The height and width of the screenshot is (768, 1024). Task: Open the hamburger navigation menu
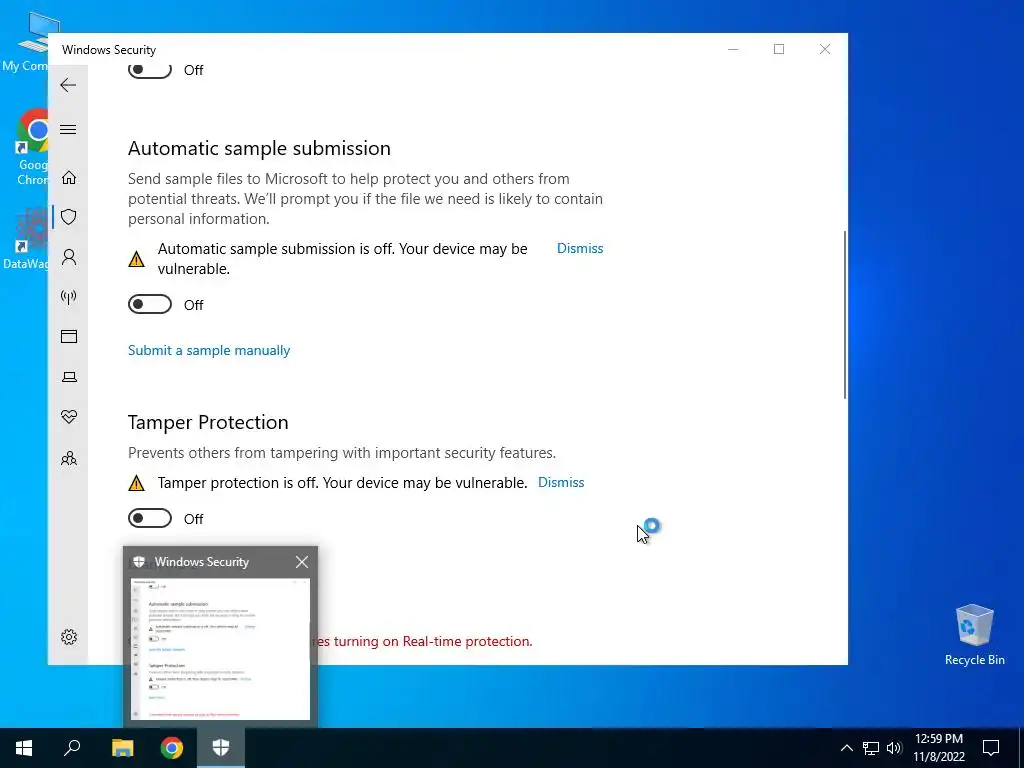[x=68, y=129]
